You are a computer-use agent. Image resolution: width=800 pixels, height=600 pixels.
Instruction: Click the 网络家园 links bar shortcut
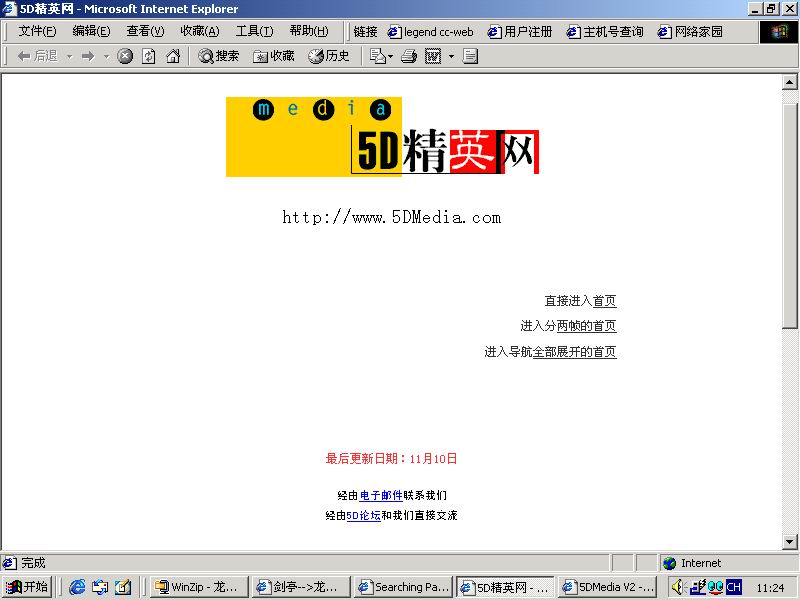690,32
